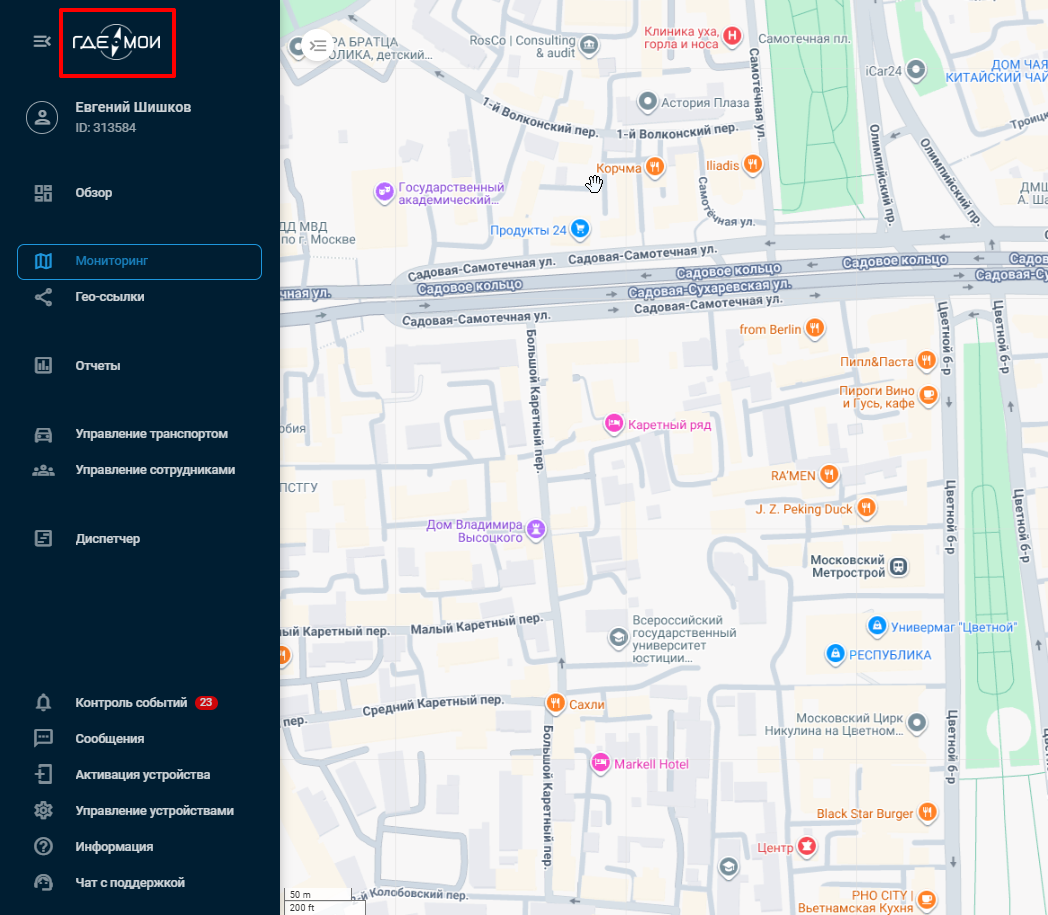Click the Гео-ссылки share icon
Screen dimensions: 1048x915
click(43, 297)
